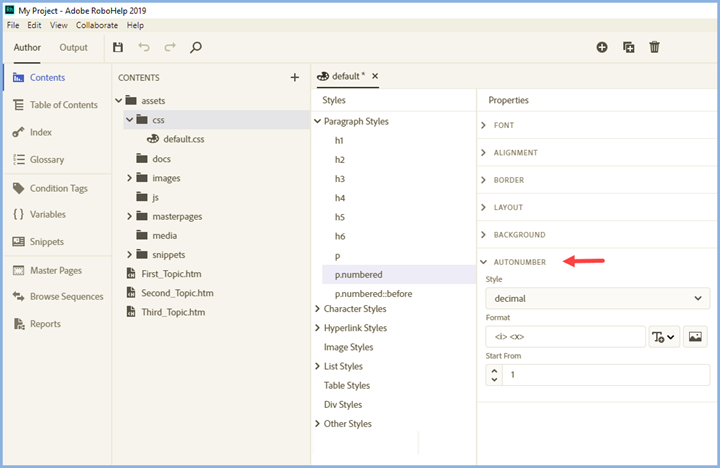The height and width of the screenshot is (469, 720).
Task: Expand the FONT properties section
Action: [x=485, y=125]
